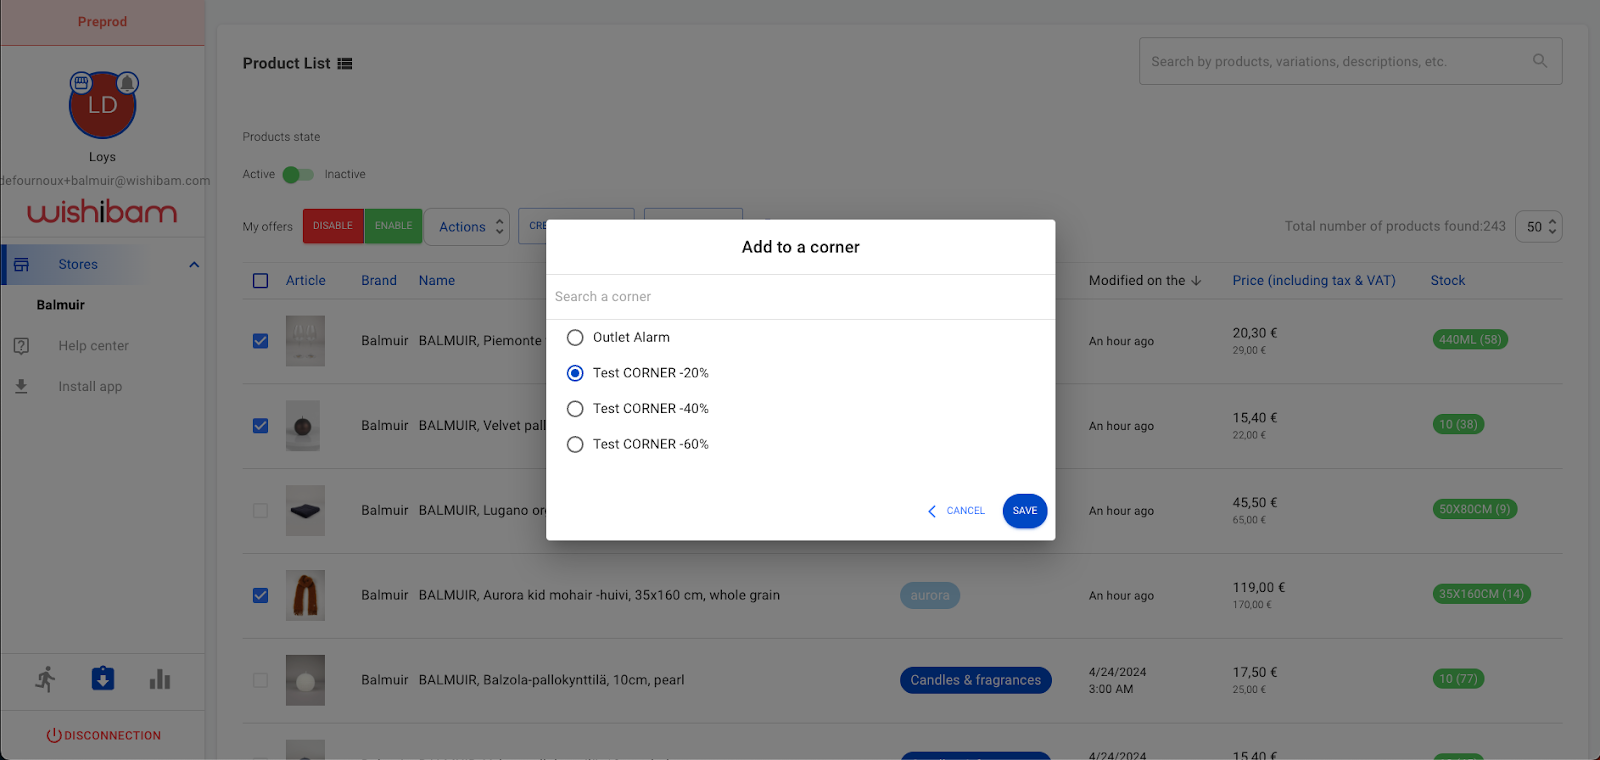This screenshot has height=760, width=1600.
Task: Sort by the Stock column header
Action: coord(1448,281)
